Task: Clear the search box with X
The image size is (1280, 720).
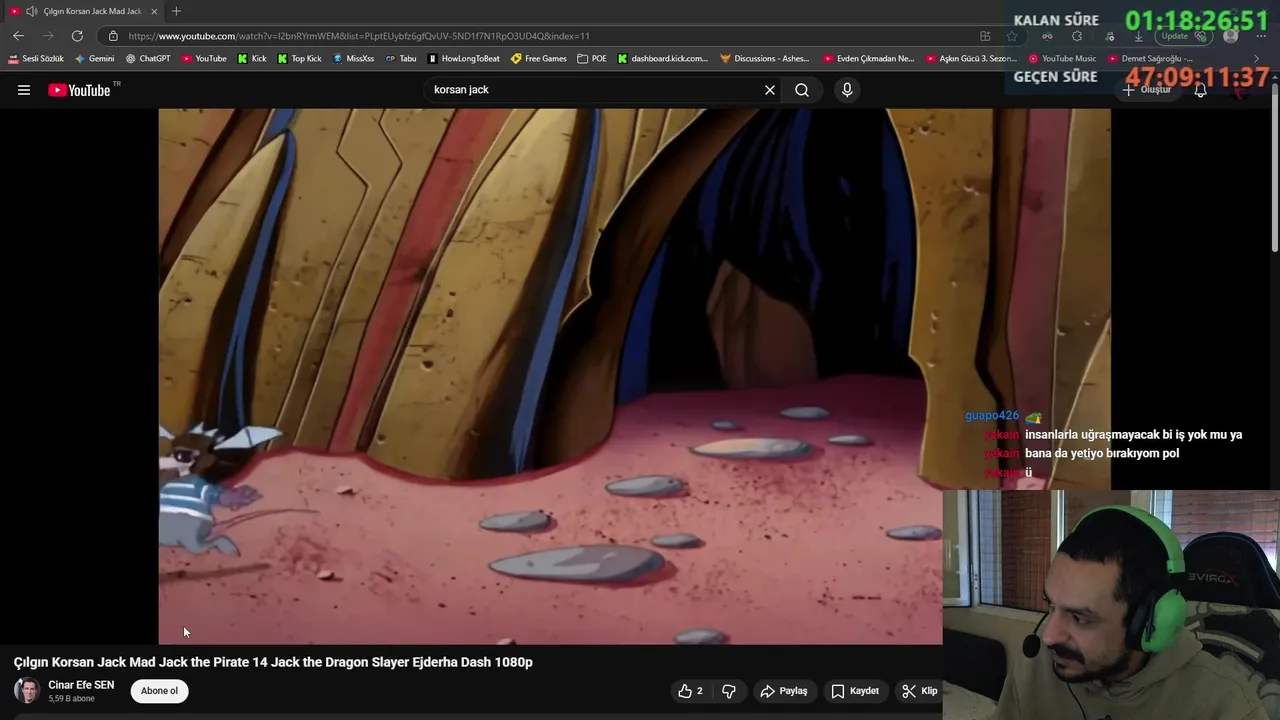Action: click(x=770, y=90)
